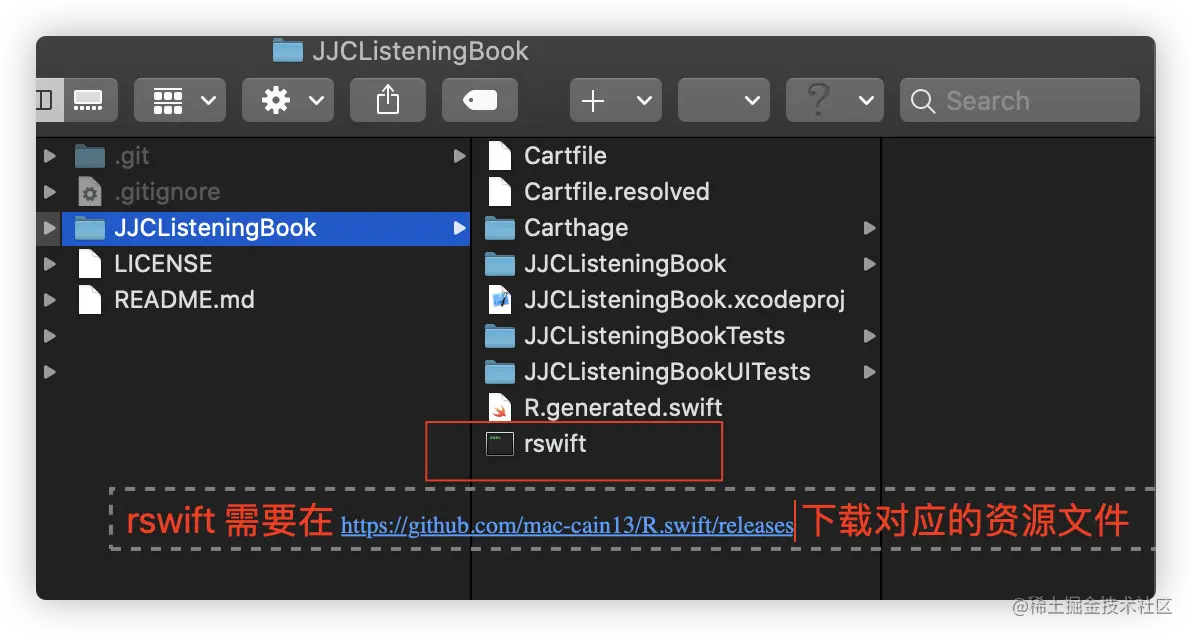Click the JJCListeningBookTests folder icon
Image resolution: width=1192 pixels, height=636 pixels.
[x=499, y=336]
